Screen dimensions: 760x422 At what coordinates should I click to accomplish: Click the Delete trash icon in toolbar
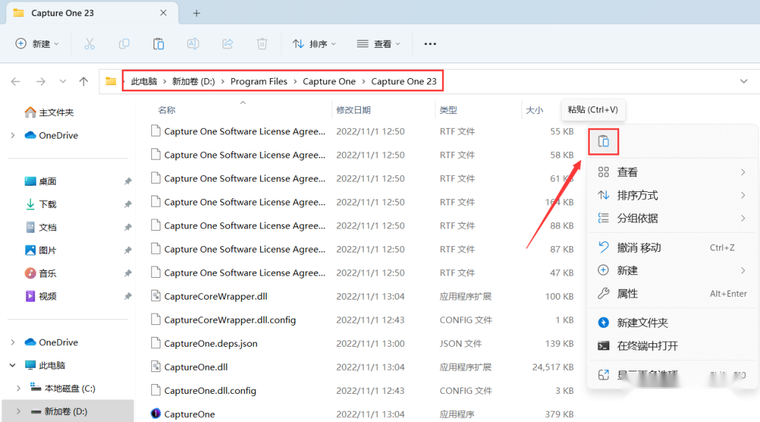coord(262,44)
